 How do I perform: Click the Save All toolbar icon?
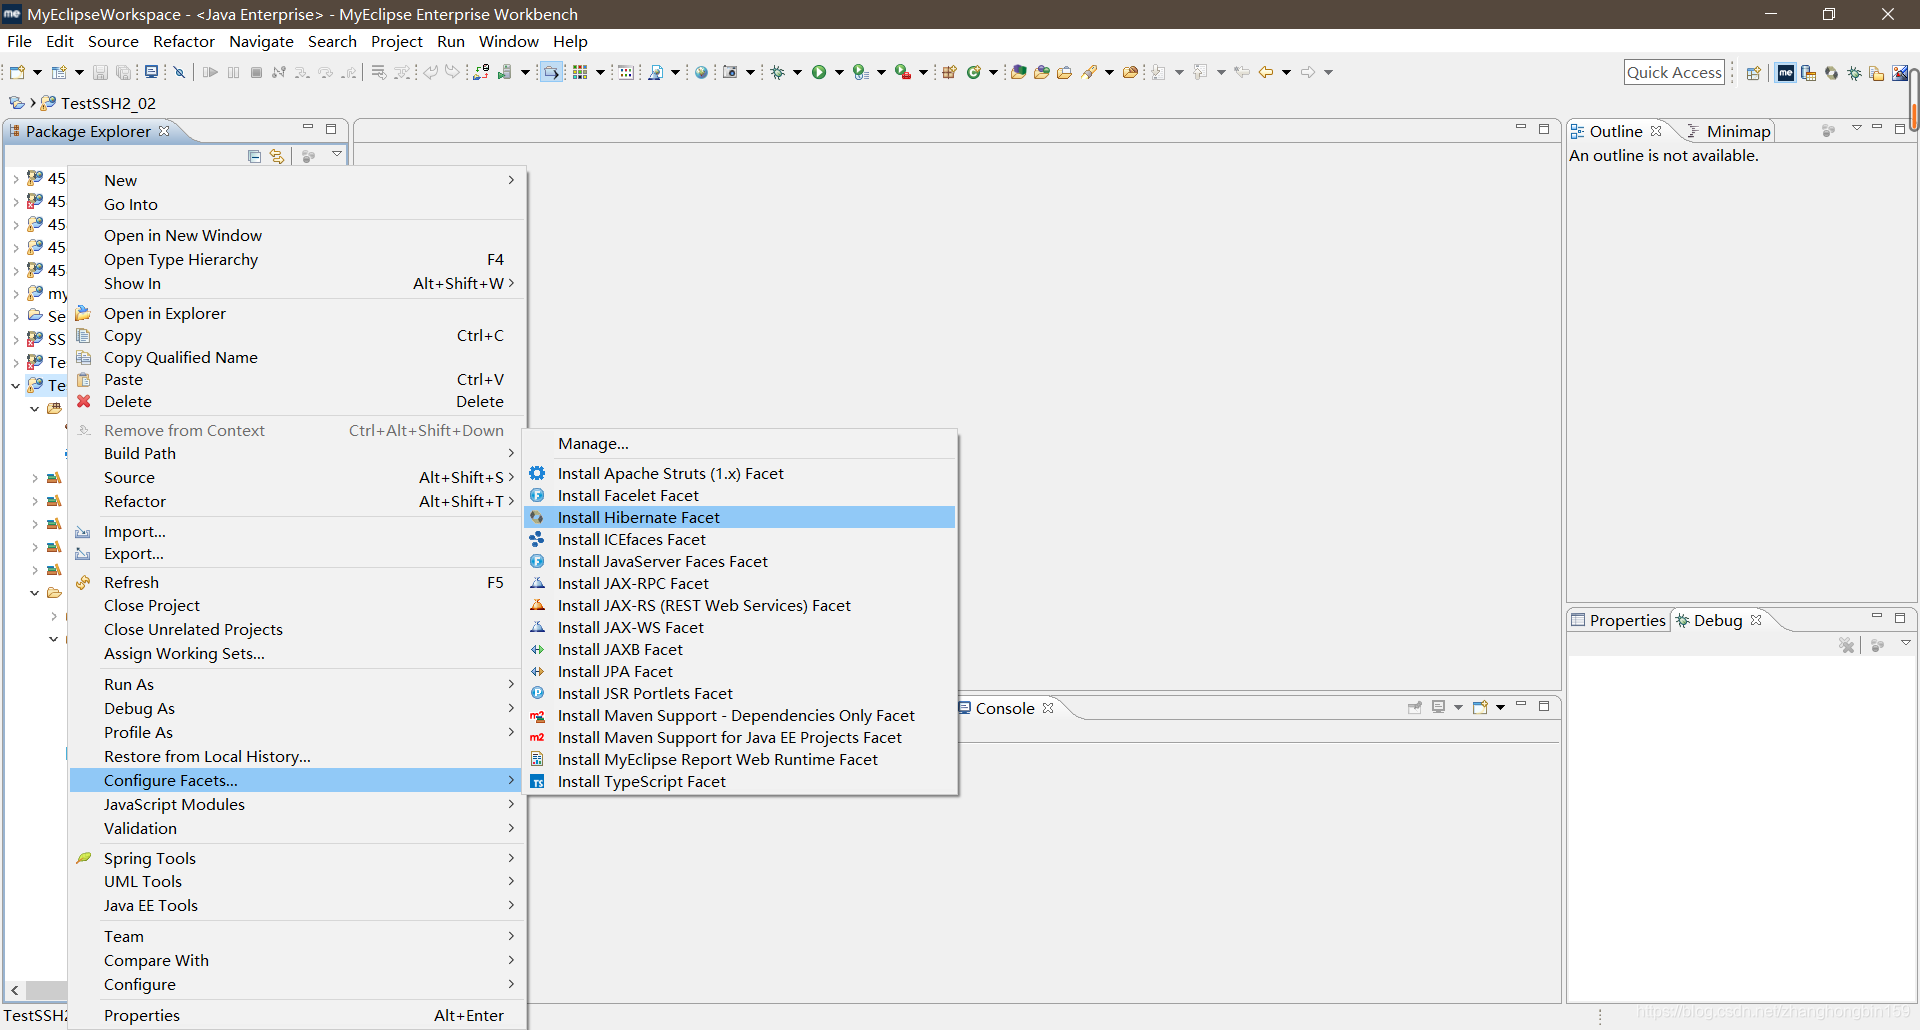(x=123, y=72)
